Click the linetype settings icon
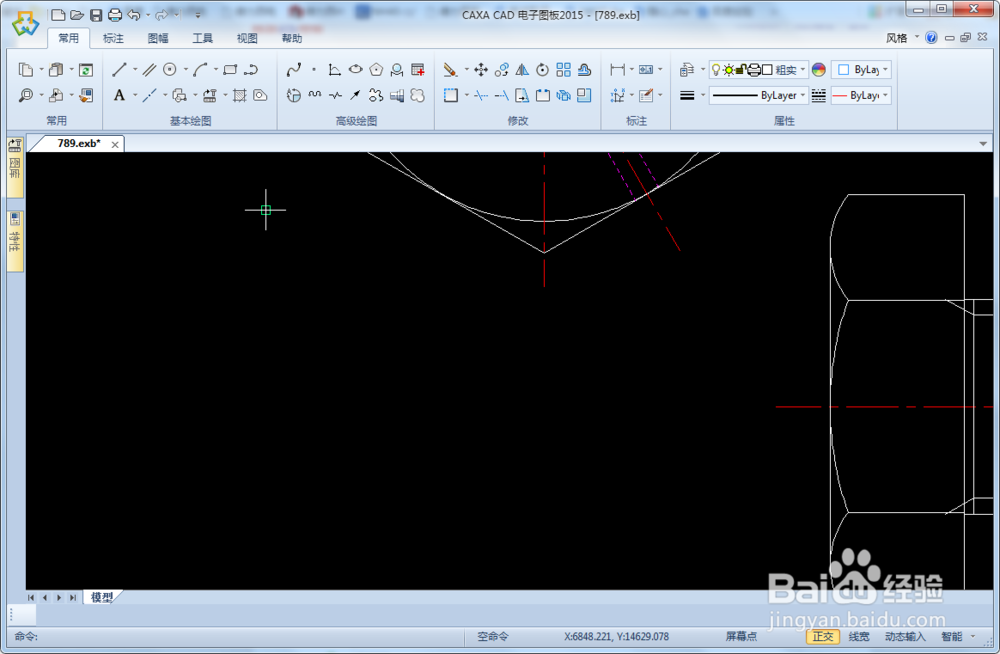The height and width of the screenshot is (654, 1000). pyautogui.click(x=819, y=95)
